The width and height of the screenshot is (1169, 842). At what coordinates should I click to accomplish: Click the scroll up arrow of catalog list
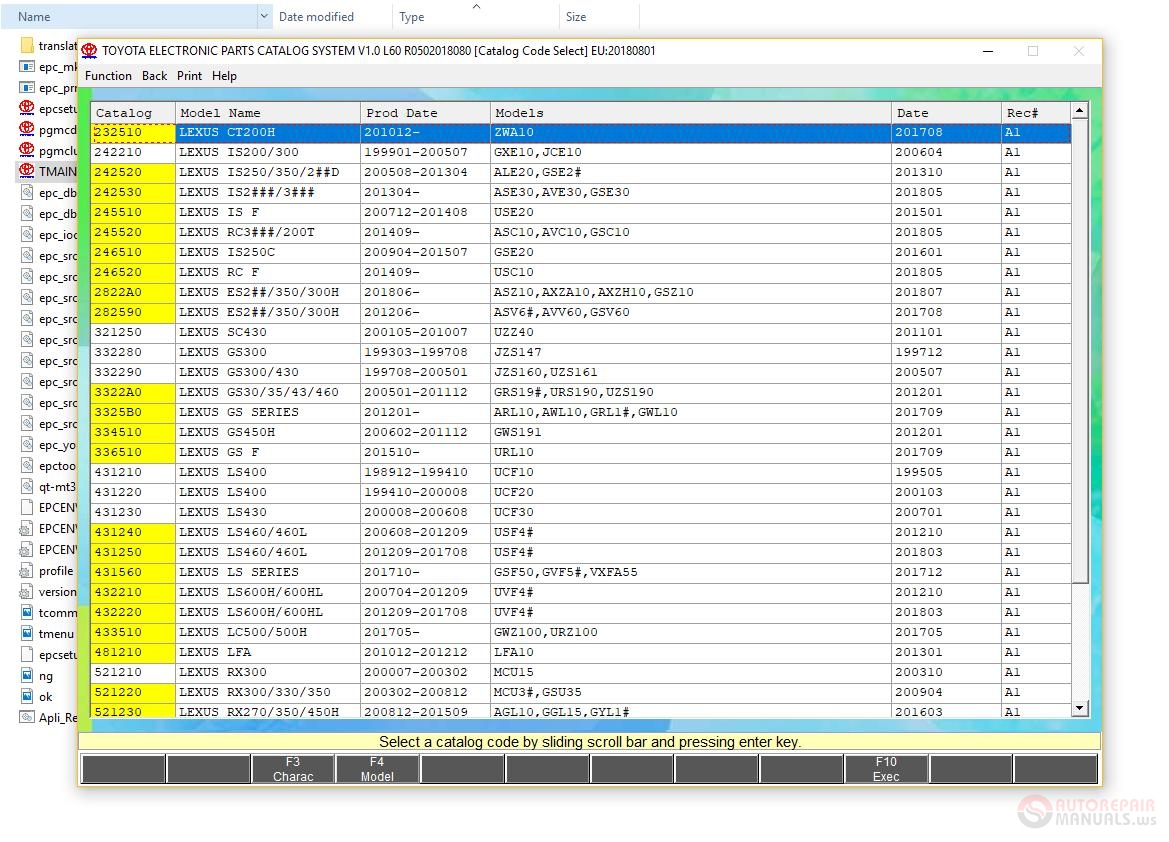(1080, 111)
